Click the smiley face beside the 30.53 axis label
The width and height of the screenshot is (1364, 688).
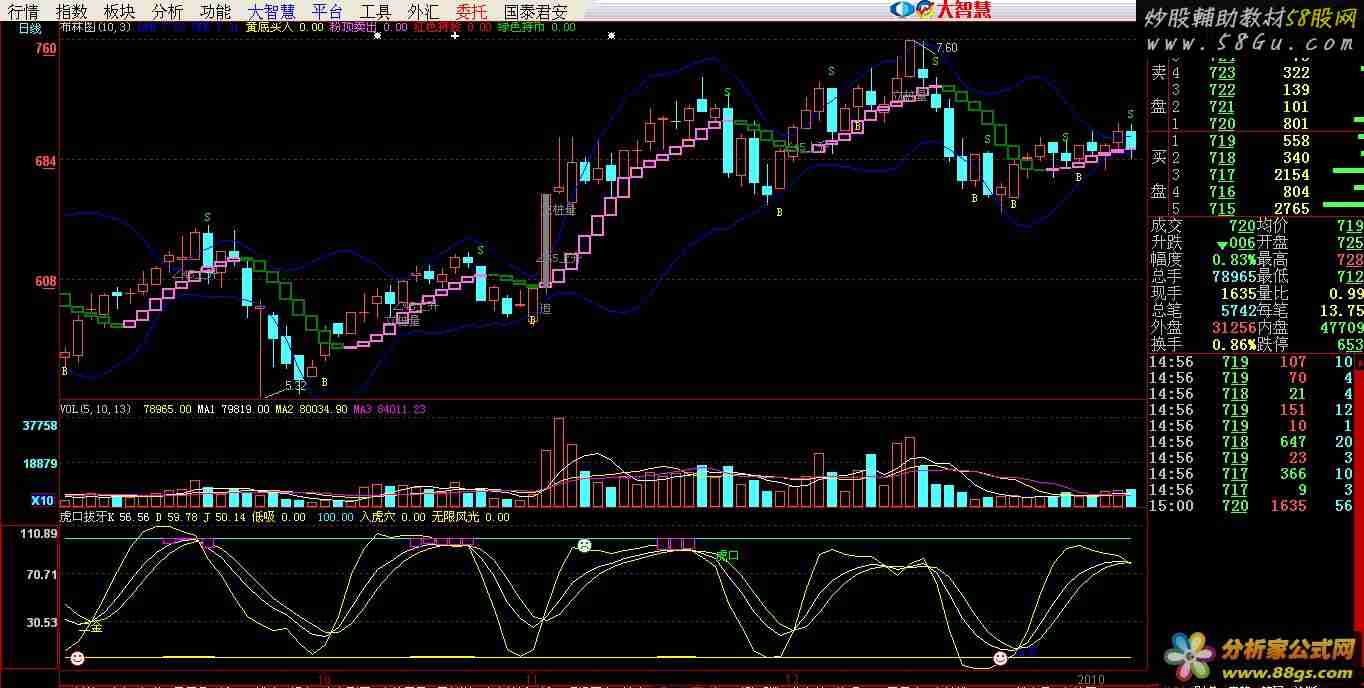coord(77,658)
